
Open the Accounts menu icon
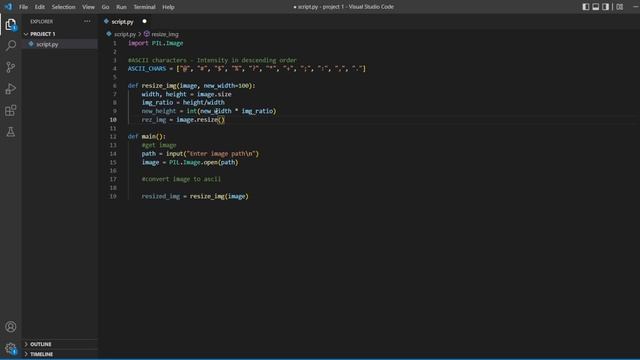coord(11,327)
